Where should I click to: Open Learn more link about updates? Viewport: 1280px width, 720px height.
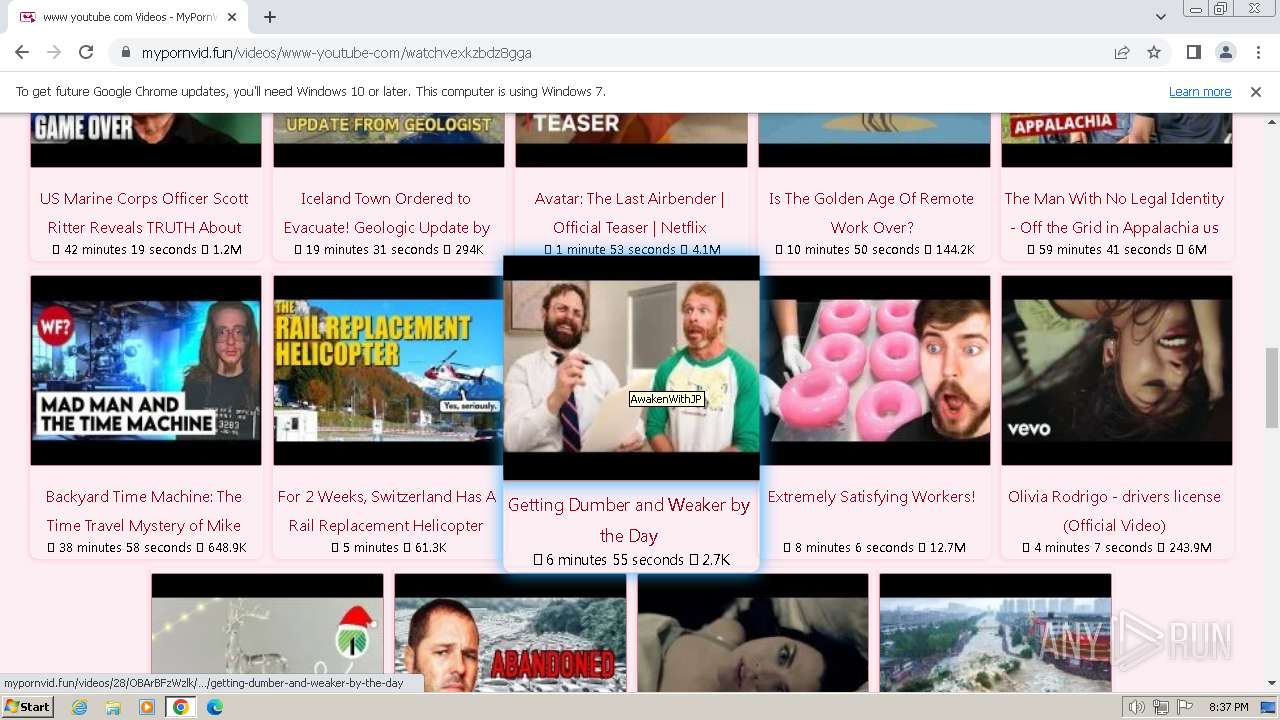1200,91
